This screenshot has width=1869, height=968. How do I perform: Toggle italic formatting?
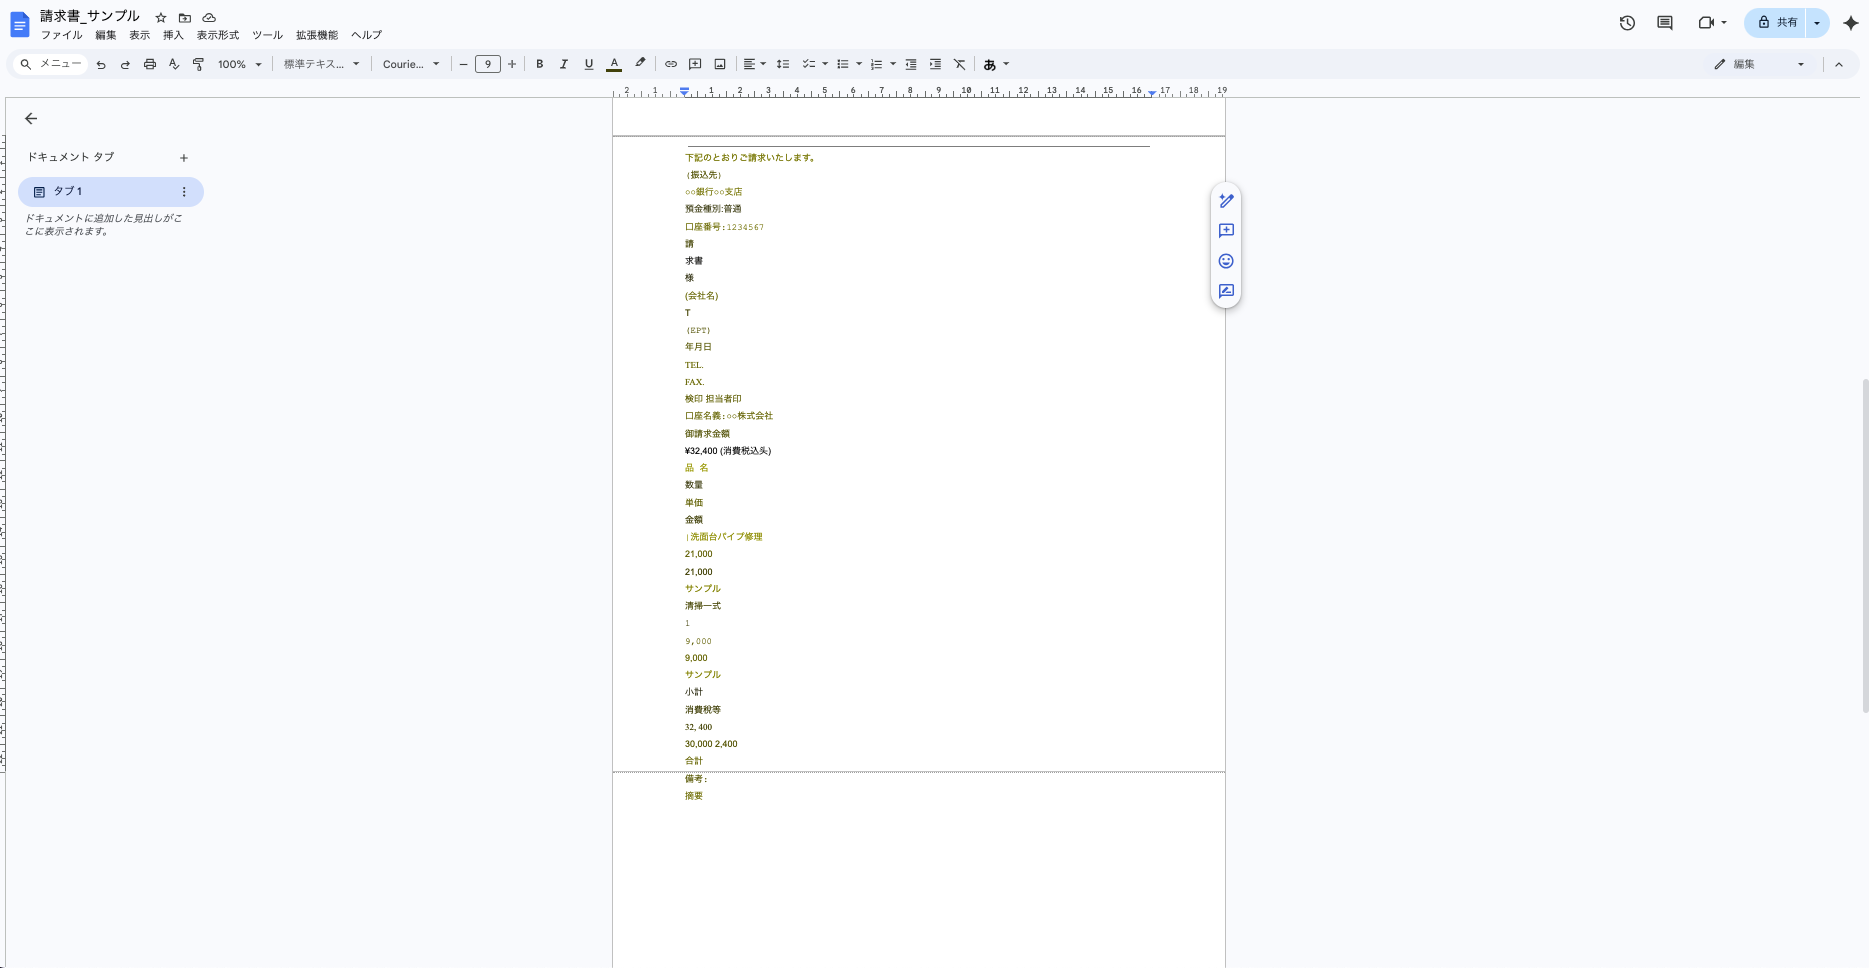[564, 64]
